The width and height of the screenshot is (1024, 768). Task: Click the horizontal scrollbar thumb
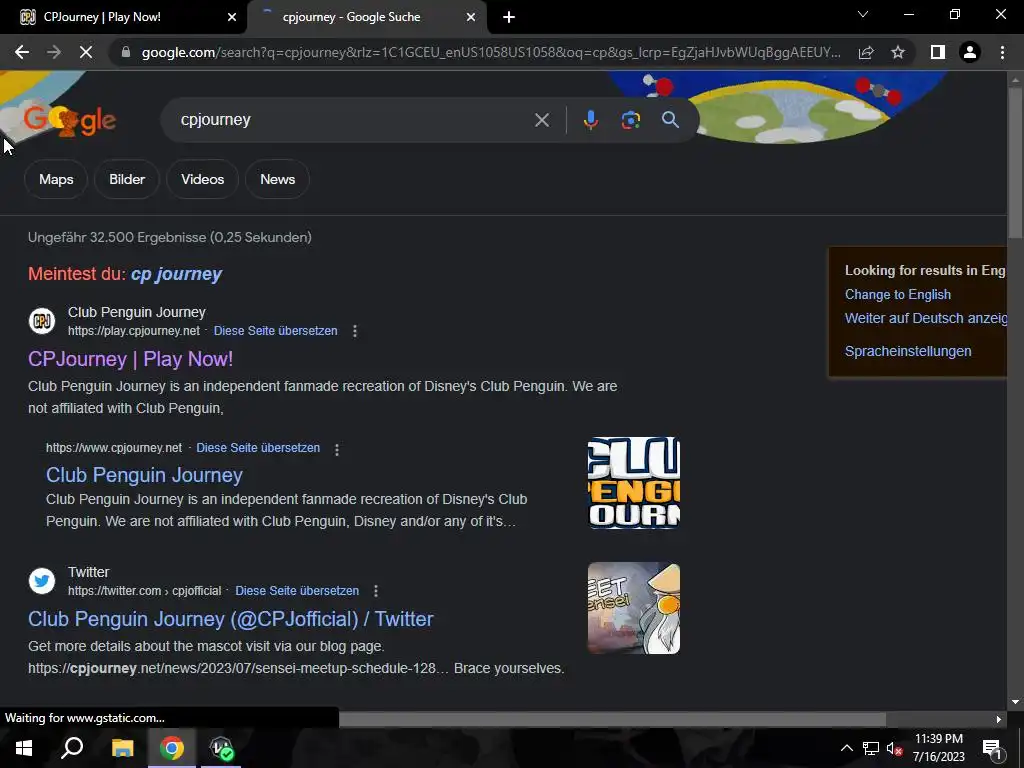coord(613,719)
